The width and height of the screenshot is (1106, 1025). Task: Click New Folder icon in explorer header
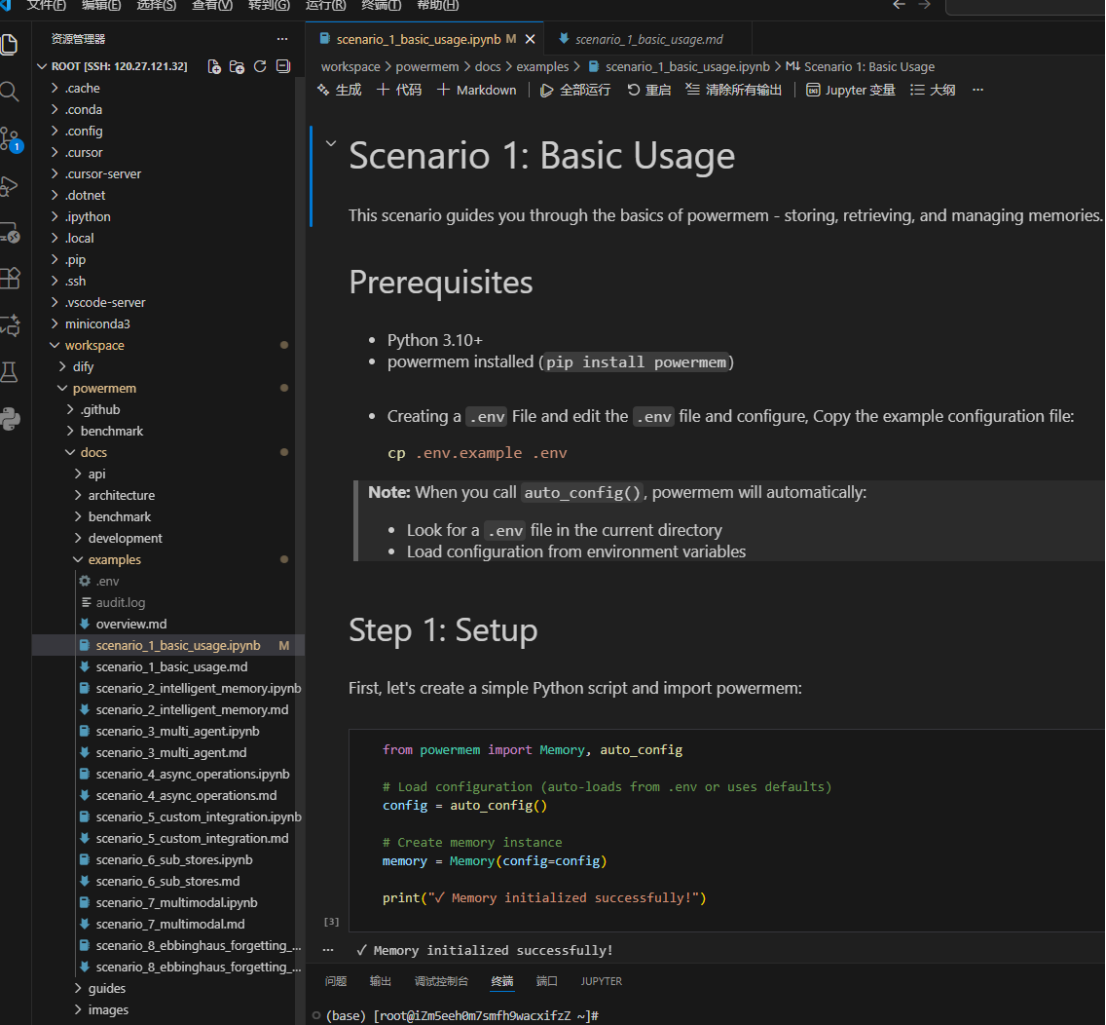click(x=237, y=66)
